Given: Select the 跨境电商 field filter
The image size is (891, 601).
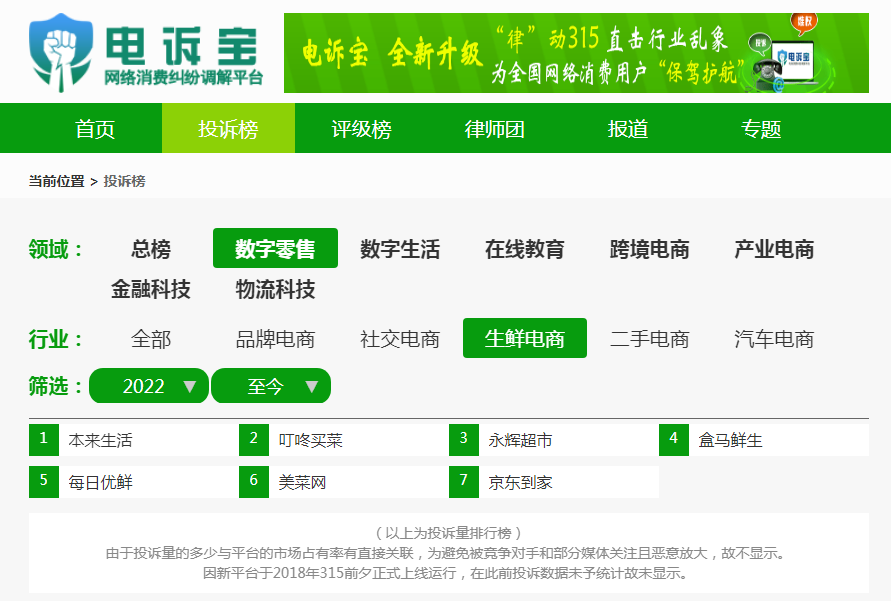Looking at the screenshot, I should (x=649, y=249).
